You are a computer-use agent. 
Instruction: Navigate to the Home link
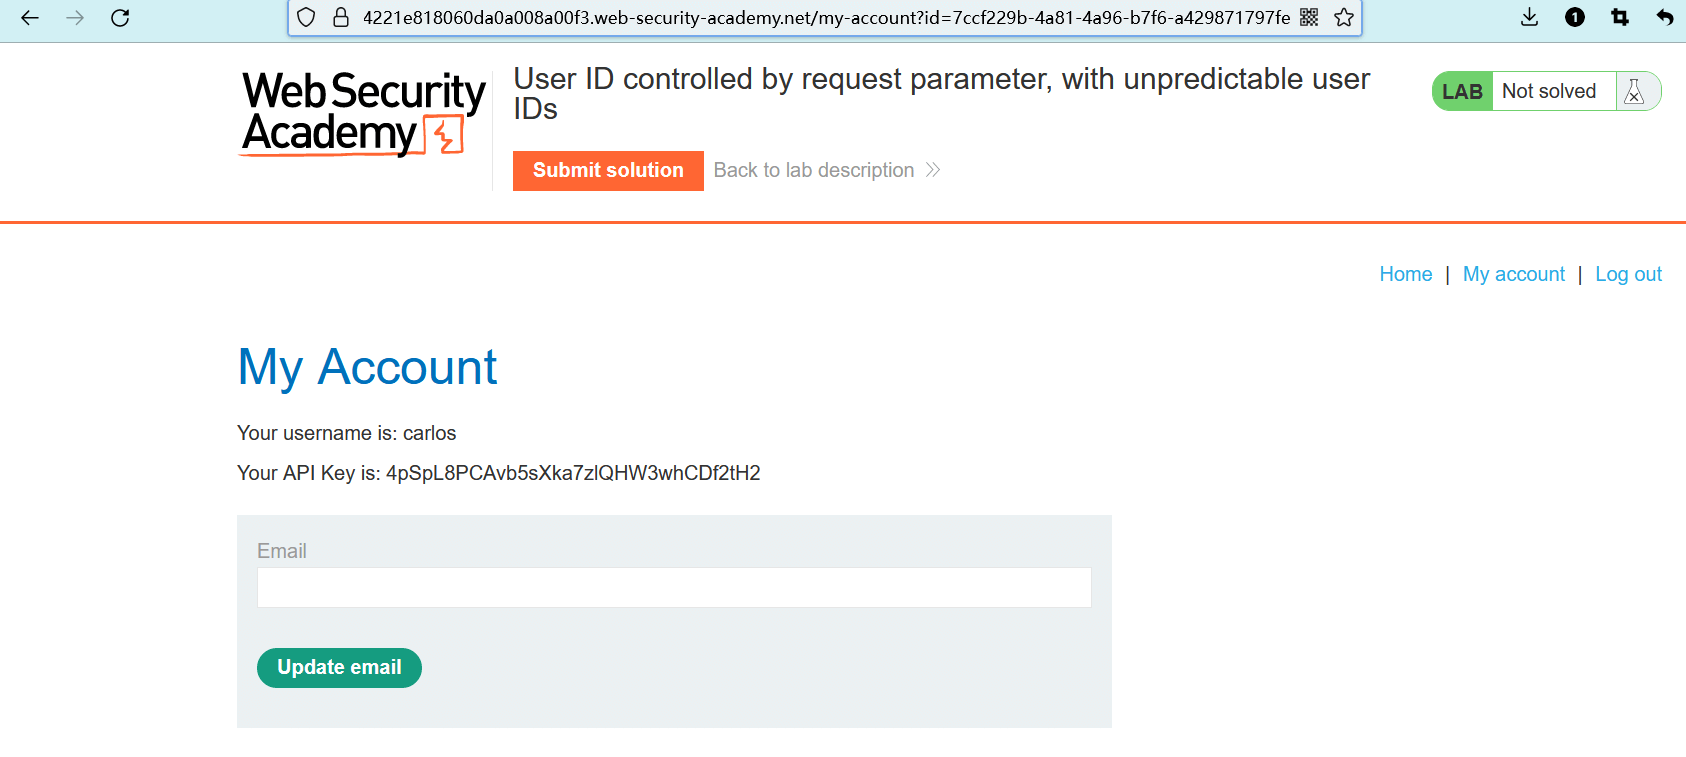coord(1405,274)
